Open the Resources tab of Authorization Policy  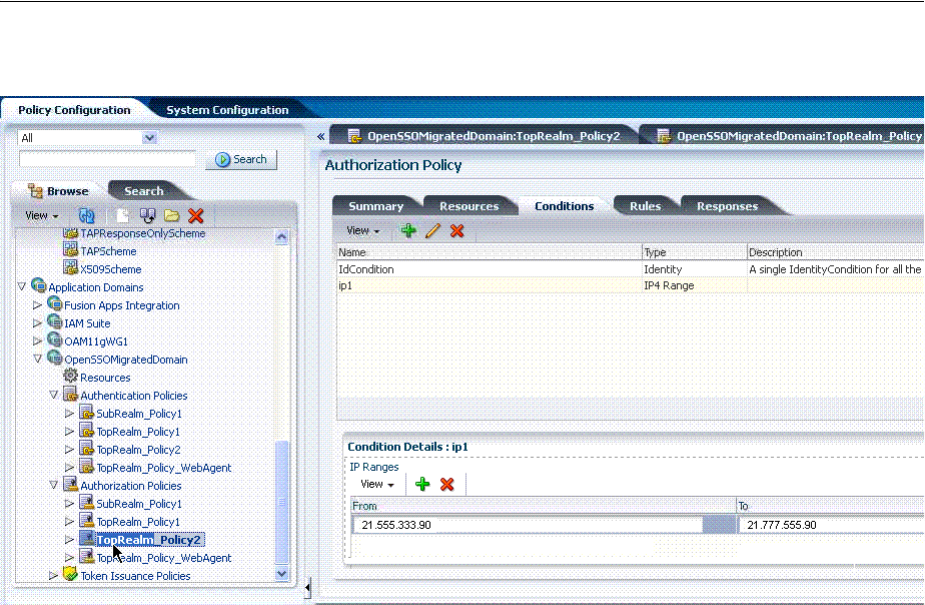469,206
